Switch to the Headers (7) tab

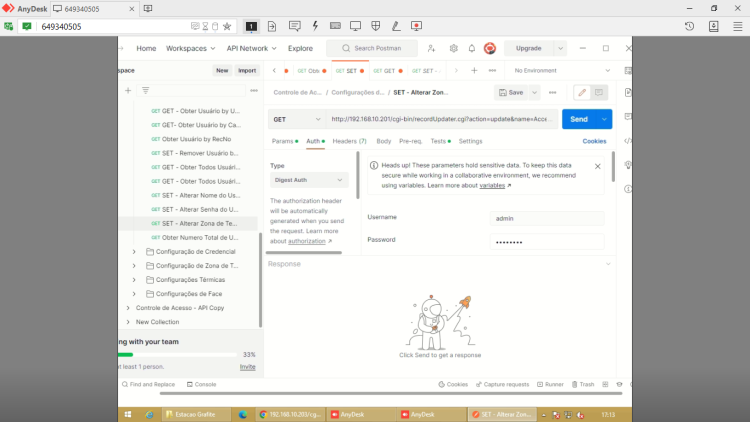coord(350,141)
